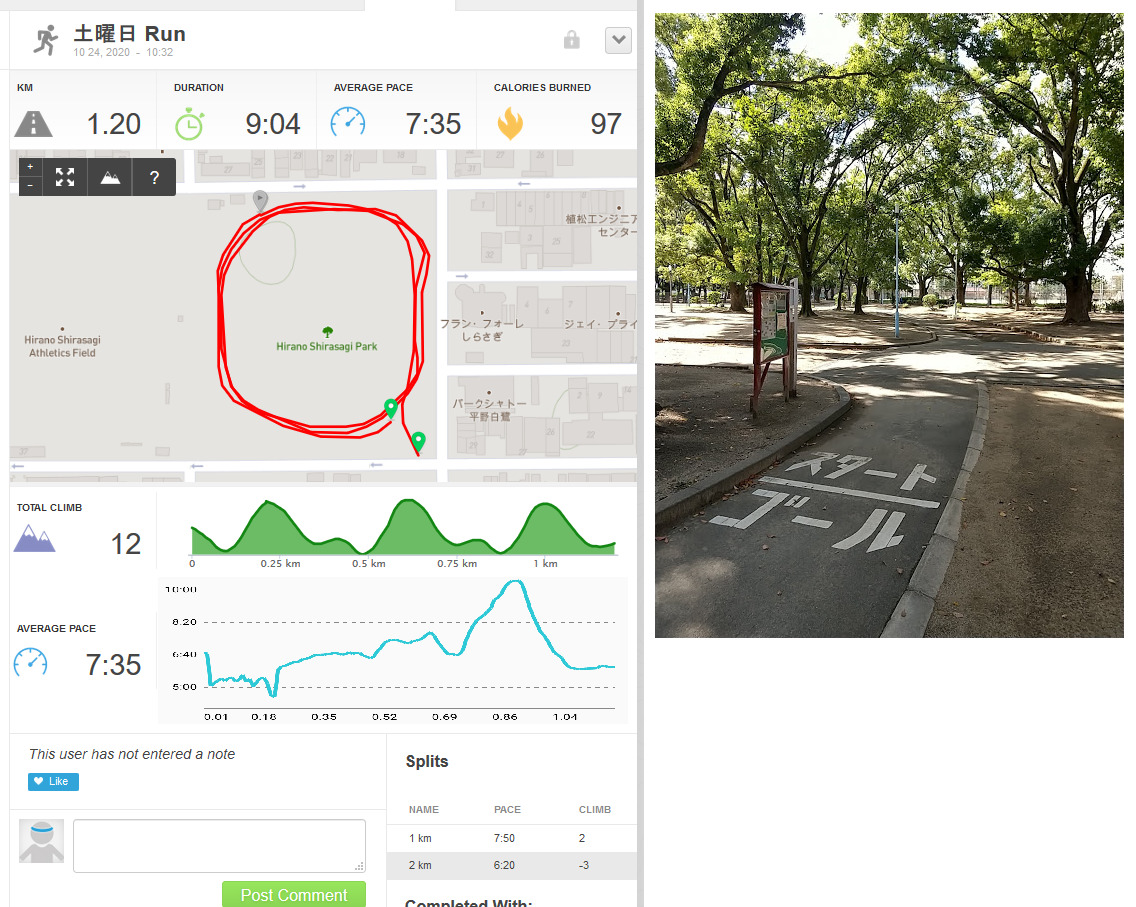Toggle fullscreen map view
This screenshot has height=907, width=1136.
65,177
